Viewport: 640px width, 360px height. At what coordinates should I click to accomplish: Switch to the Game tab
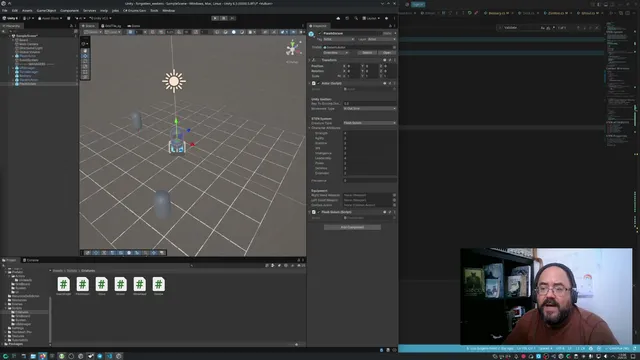(134, 26)
